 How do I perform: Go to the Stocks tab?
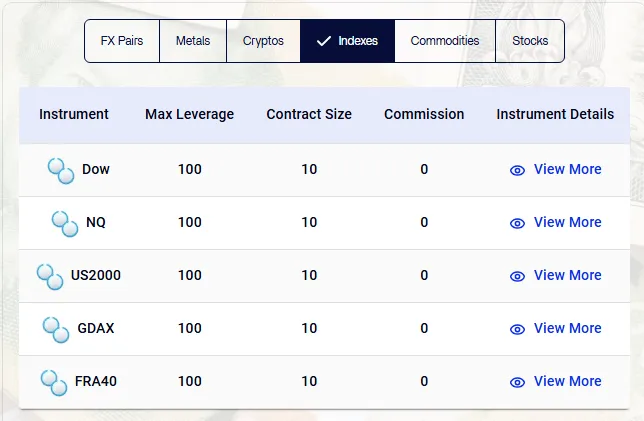click(530, 41)
